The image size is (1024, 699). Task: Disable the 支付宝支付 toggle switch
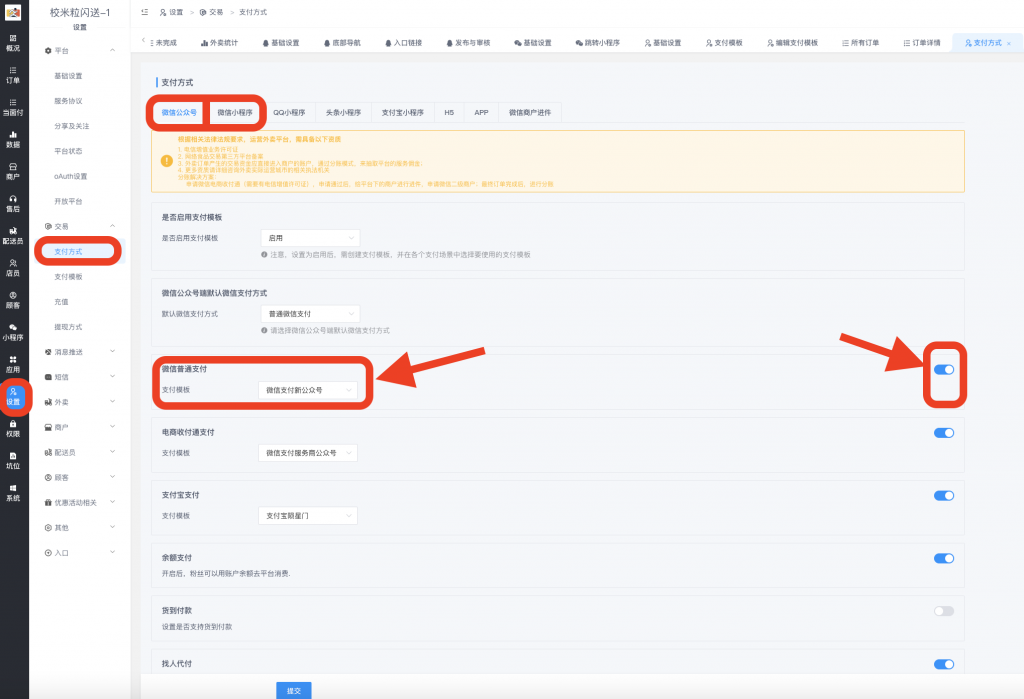coord(943,495)
